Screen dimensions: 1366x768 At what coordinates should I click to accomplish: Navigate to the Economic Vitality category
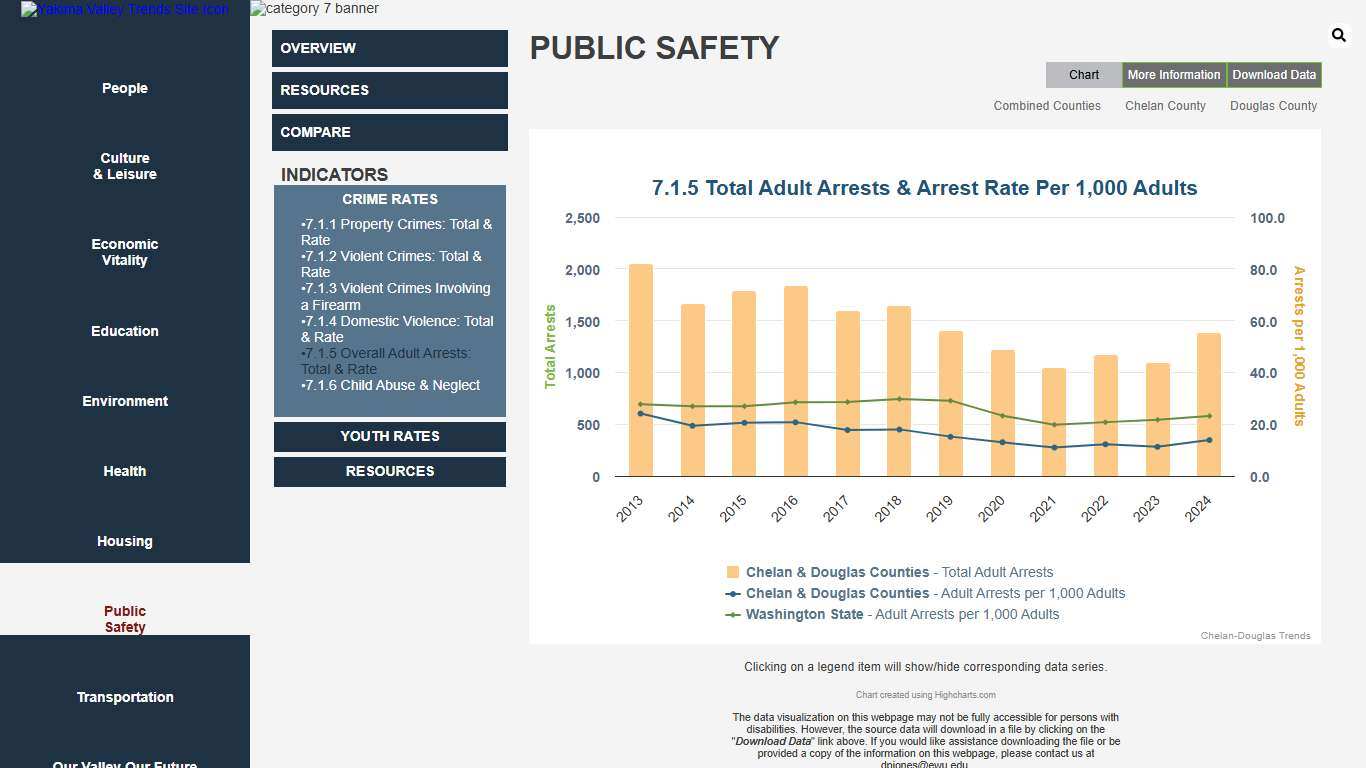(x=125, y=252)
